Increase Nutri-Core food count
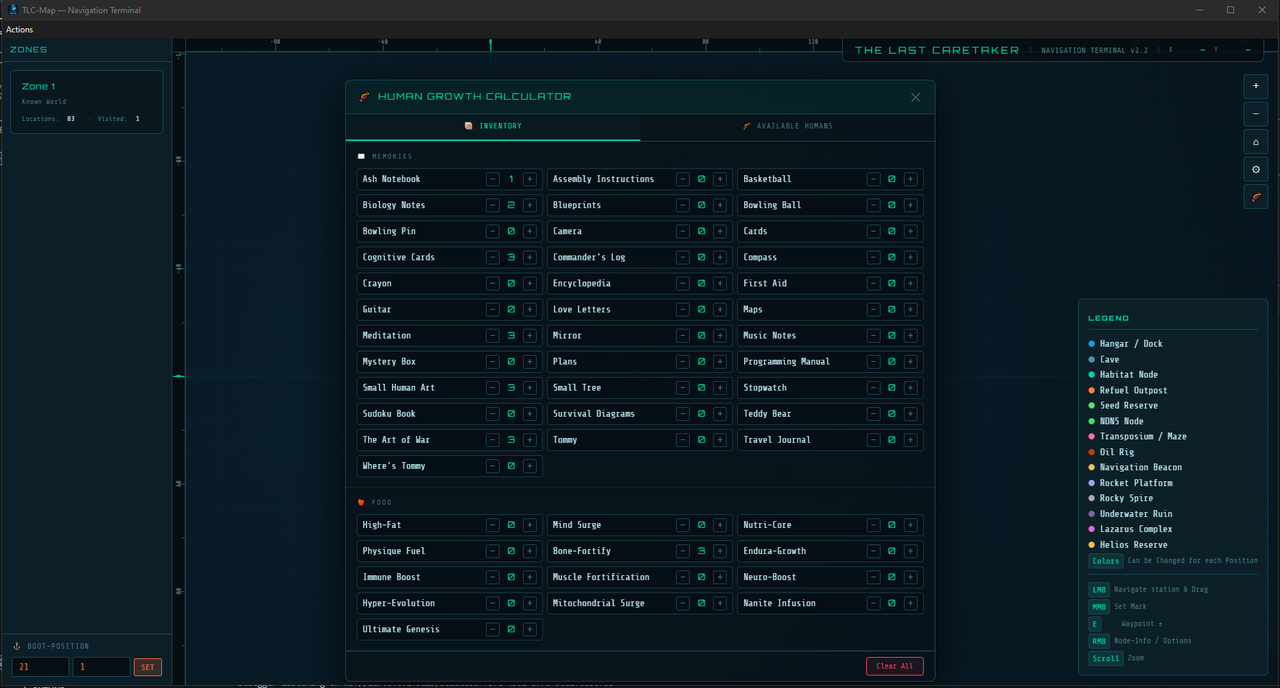 (910, 525)
